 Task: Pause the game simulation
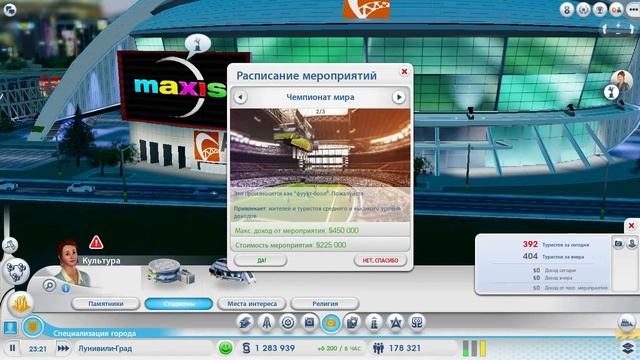pyautogui.click(x=12, y=348)
